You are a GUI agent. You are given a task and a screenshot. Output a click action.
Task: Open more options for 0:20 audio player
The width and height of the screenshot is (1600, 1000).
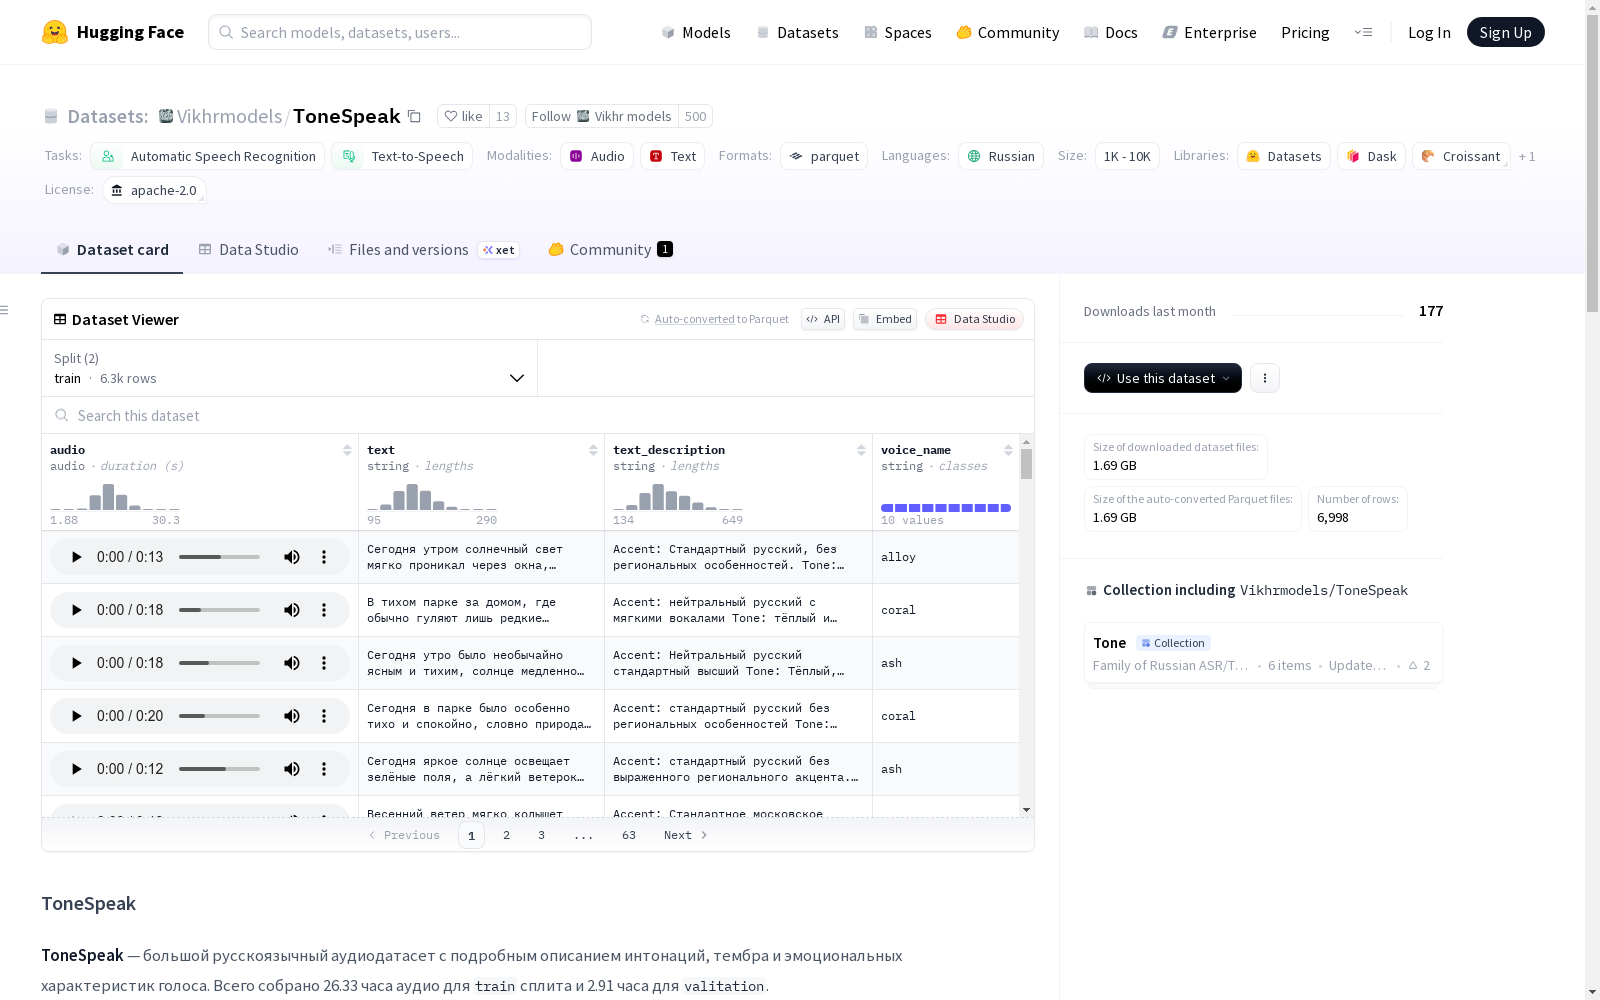[x=324, y=716]
